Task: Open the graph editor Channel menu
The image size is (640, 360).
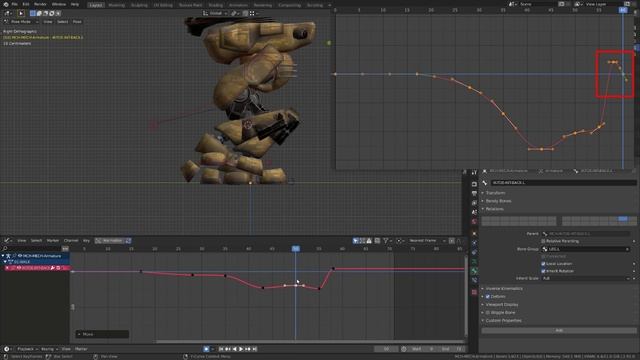Action: 71,241
